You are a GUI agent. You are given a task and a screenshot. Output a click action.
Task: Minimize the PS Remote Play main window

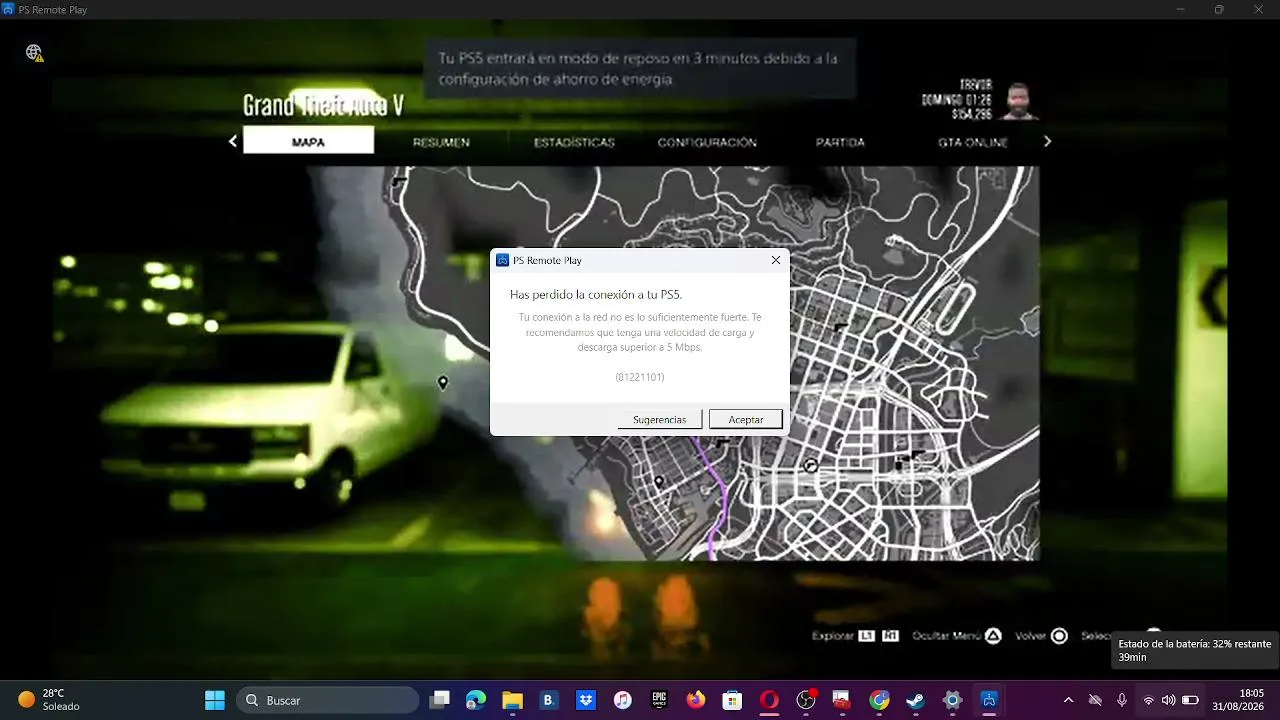[x=1181, y=9]
